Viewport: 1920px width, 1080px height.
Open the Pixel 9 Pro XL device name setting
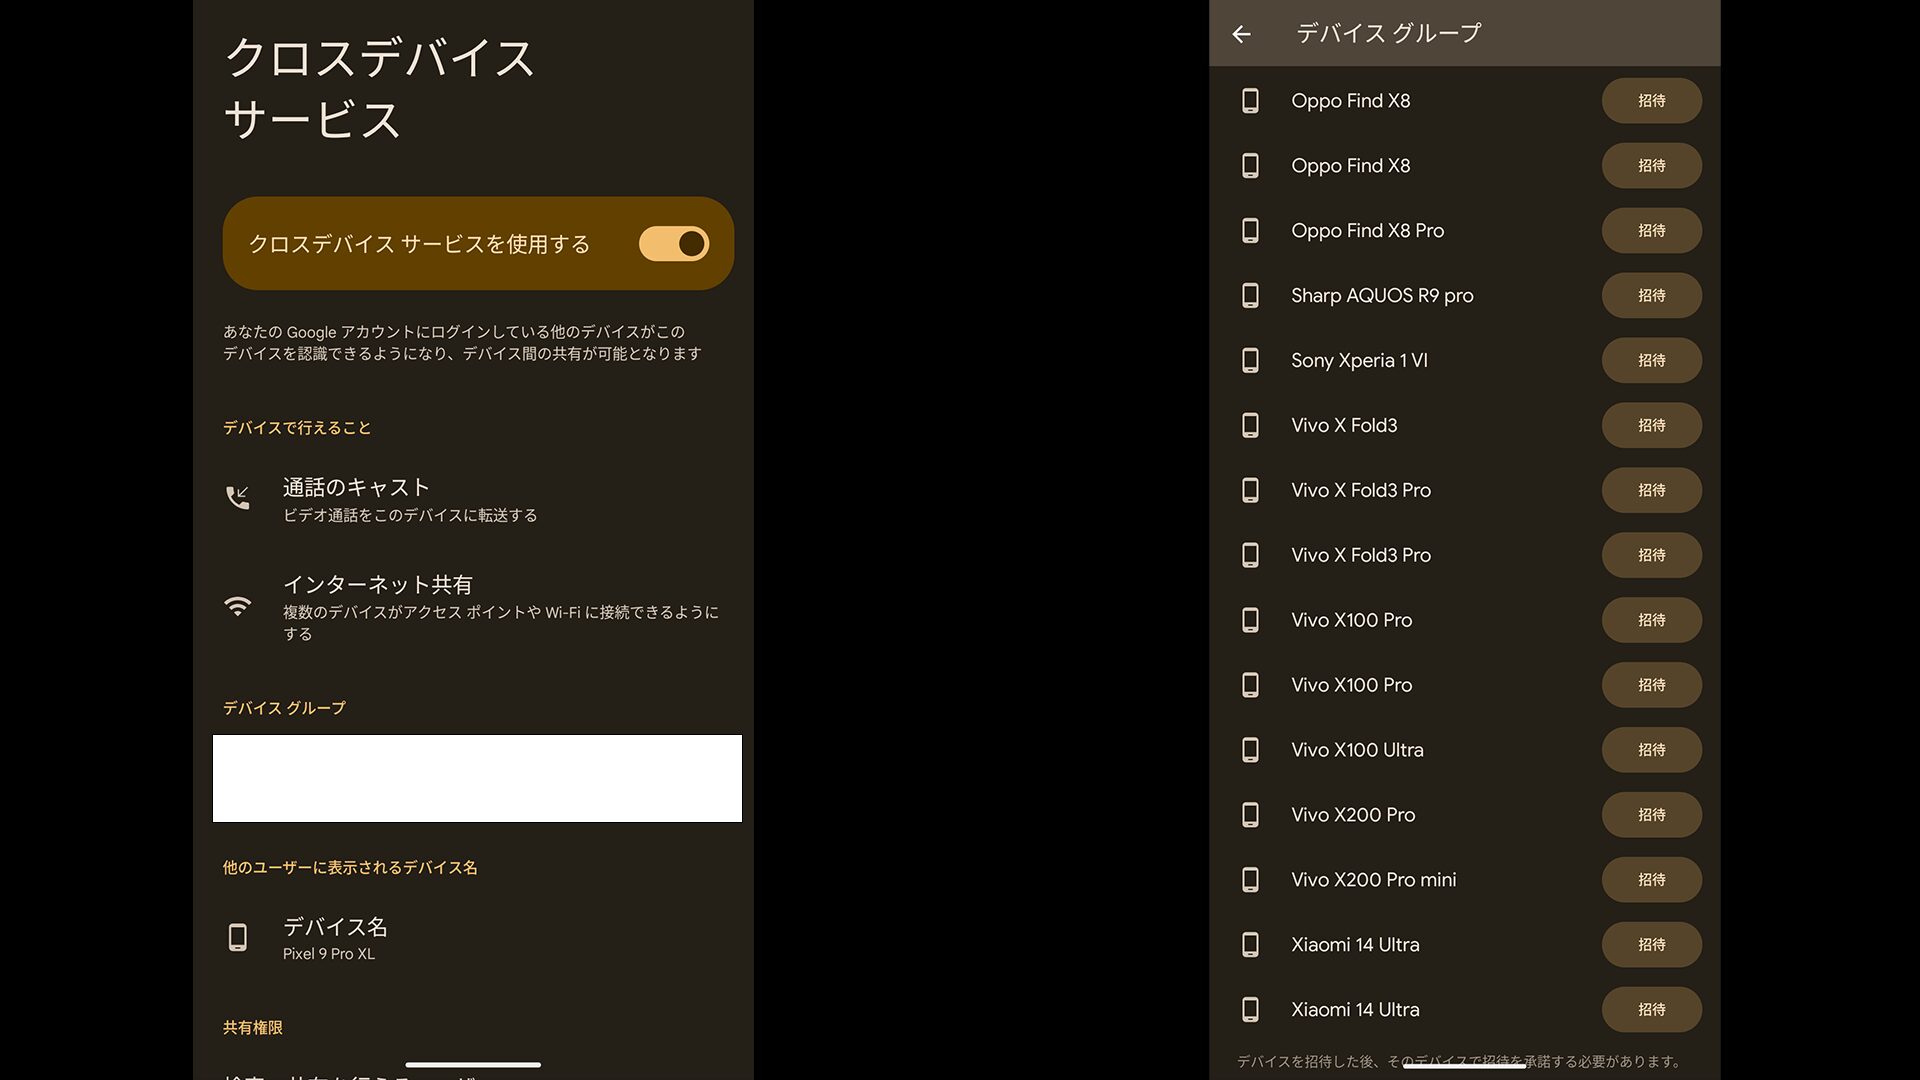(x=335, y=938)
